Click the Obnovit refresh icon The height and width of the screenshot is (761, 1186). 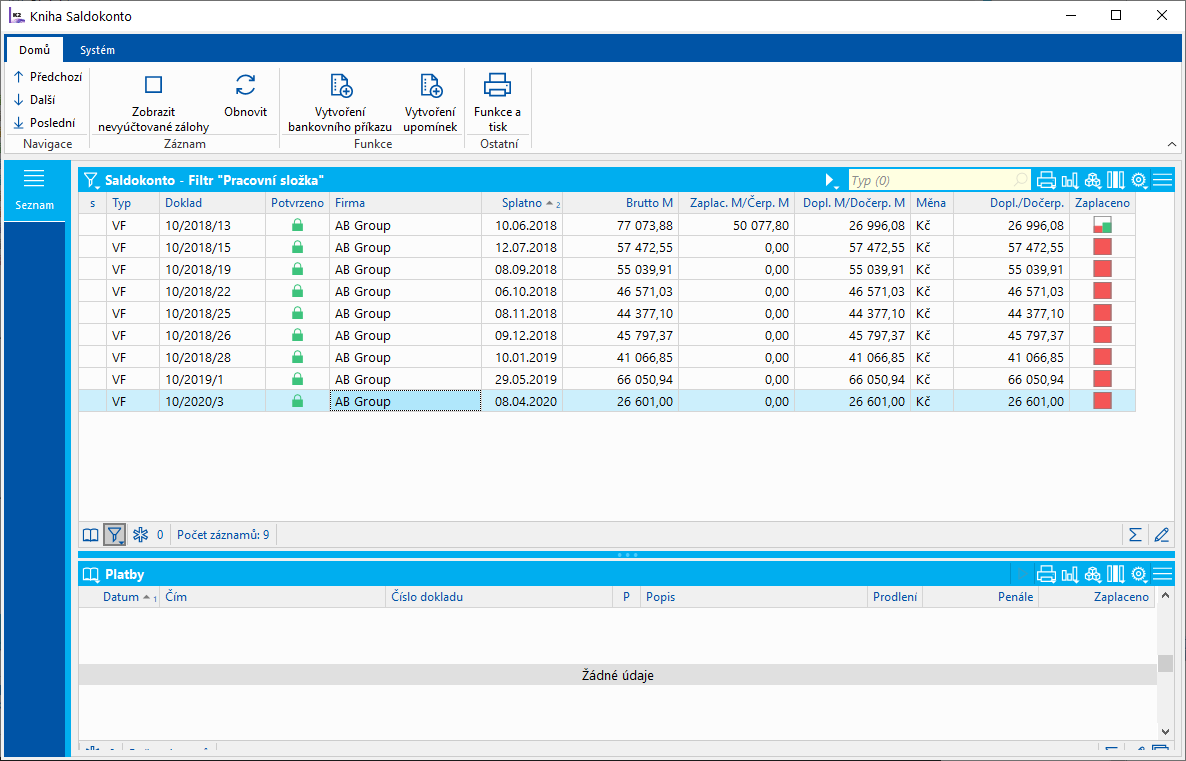245,86
